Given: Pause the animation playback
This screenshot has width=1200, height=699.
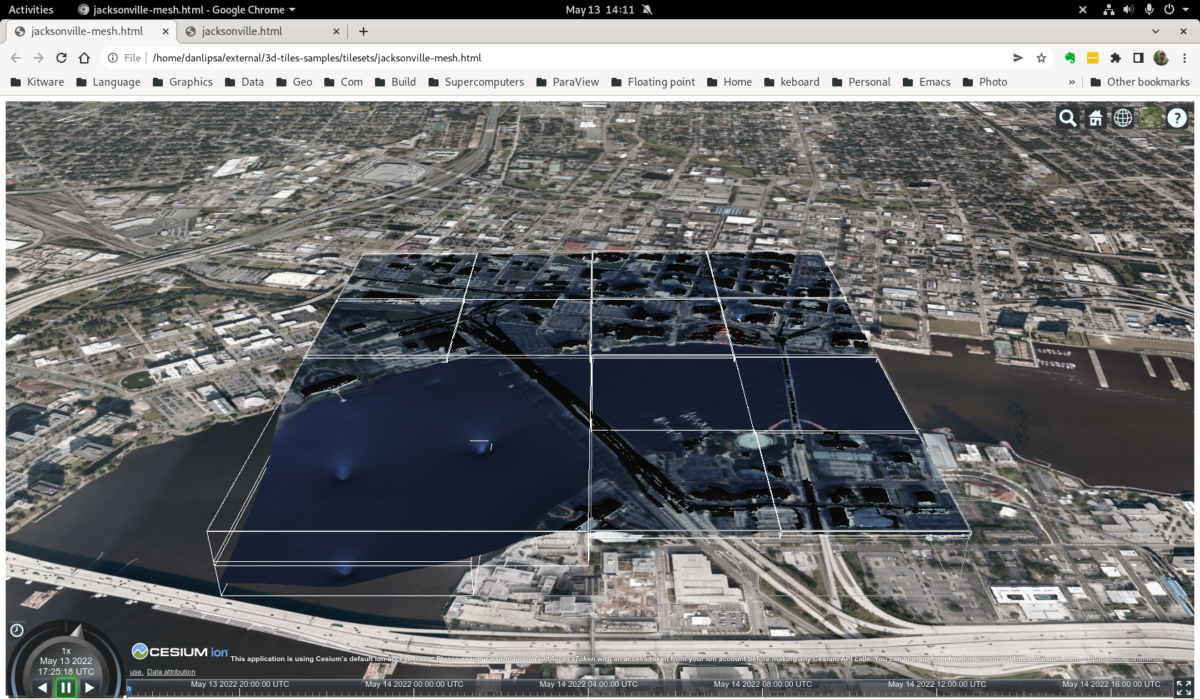Looking at the screenshot, I should point(66,687).
